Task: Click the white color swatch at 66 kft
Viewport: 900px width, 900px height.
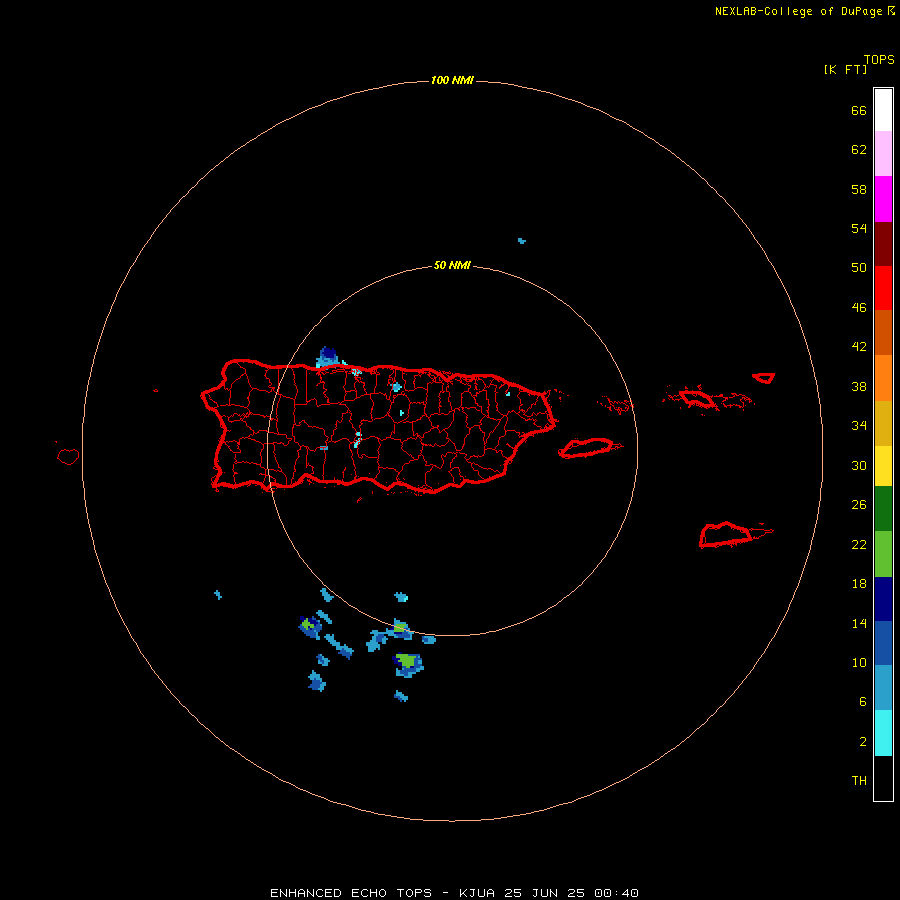Action: click(x=883, y=110)
